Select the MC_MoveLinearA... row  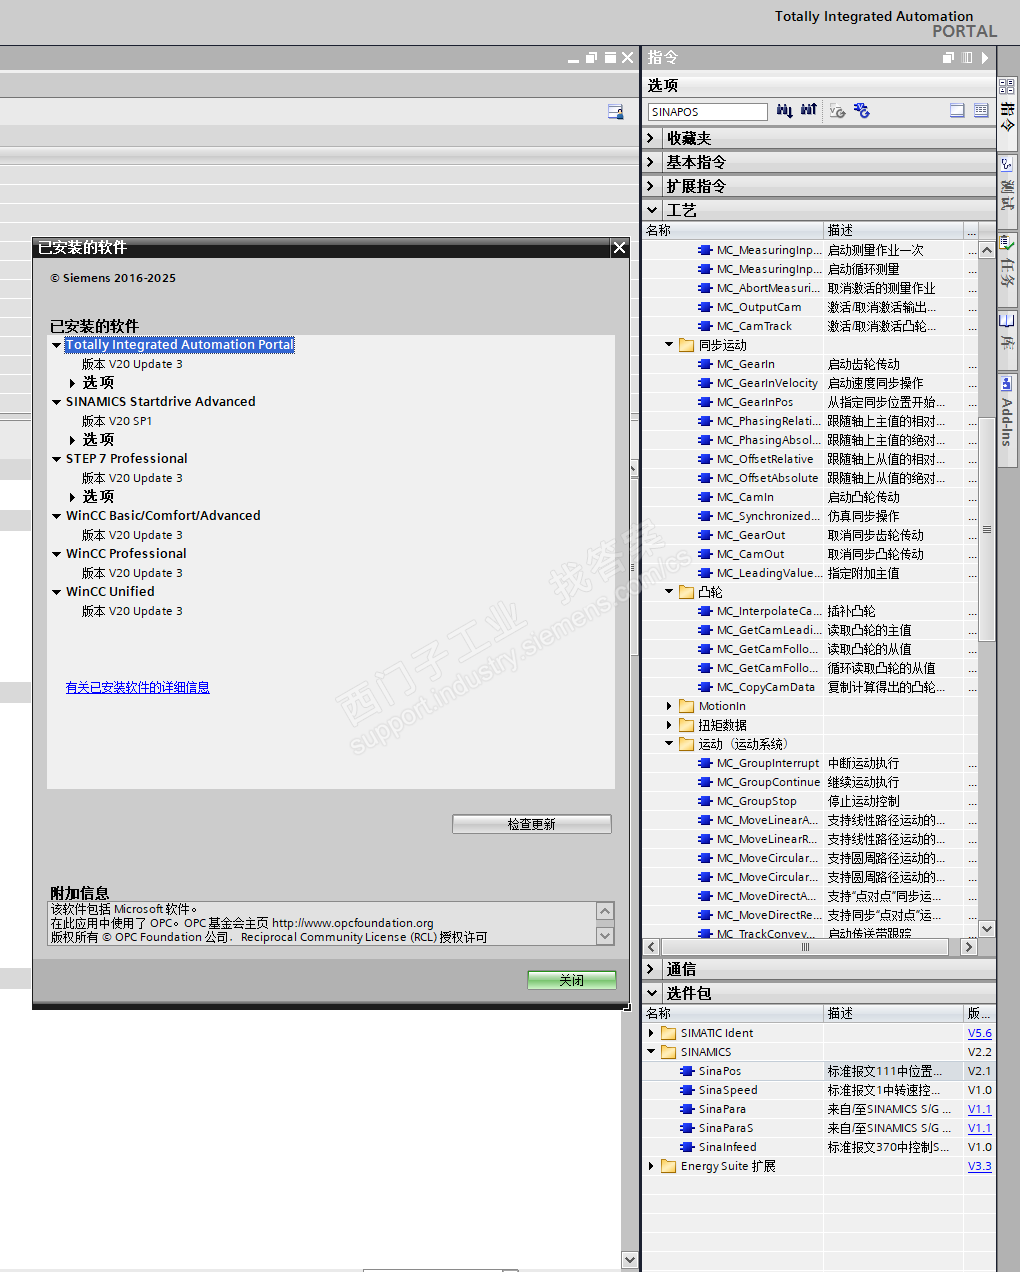(x=810, y=820)
